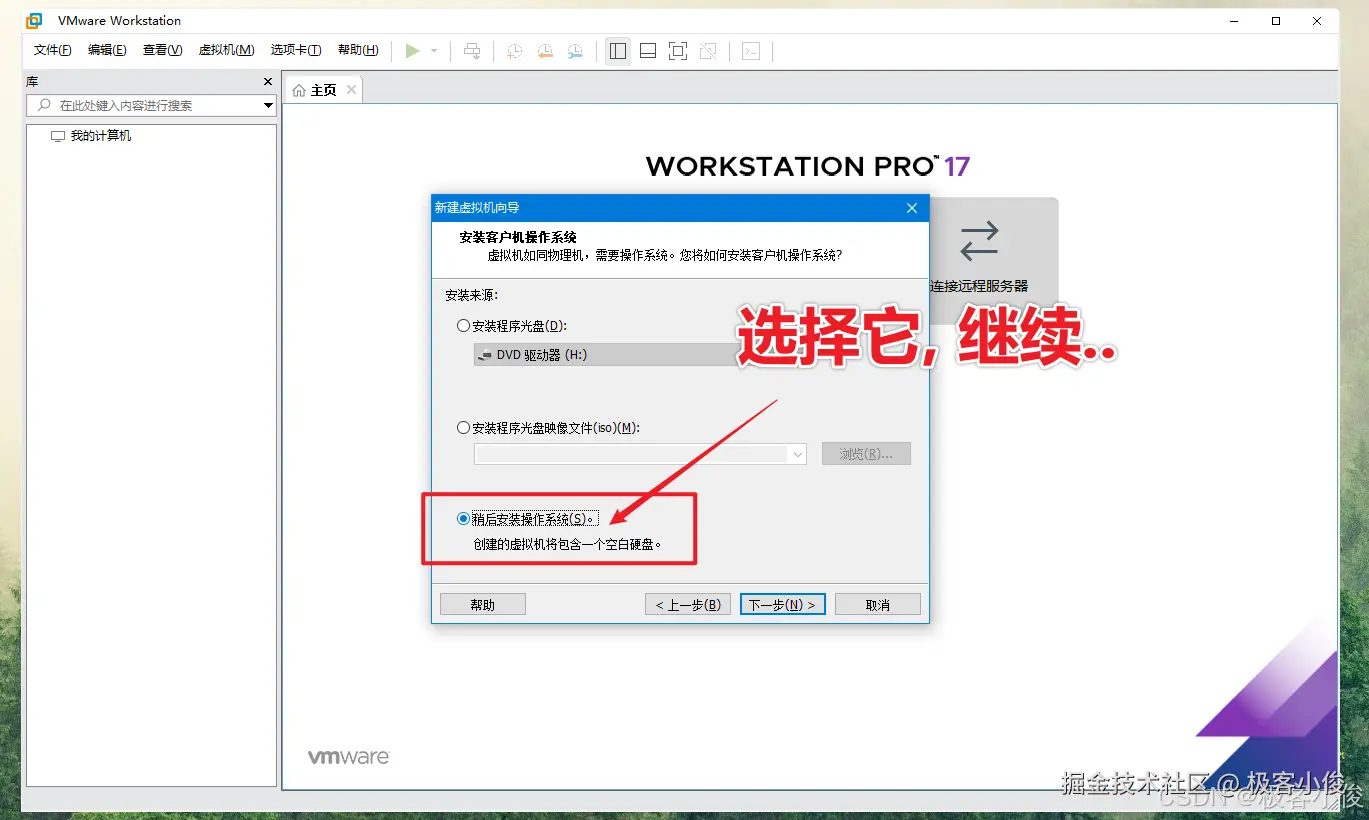Go back with < 上一步(B)
The image size is (1369, 820).
click(688, 605)
